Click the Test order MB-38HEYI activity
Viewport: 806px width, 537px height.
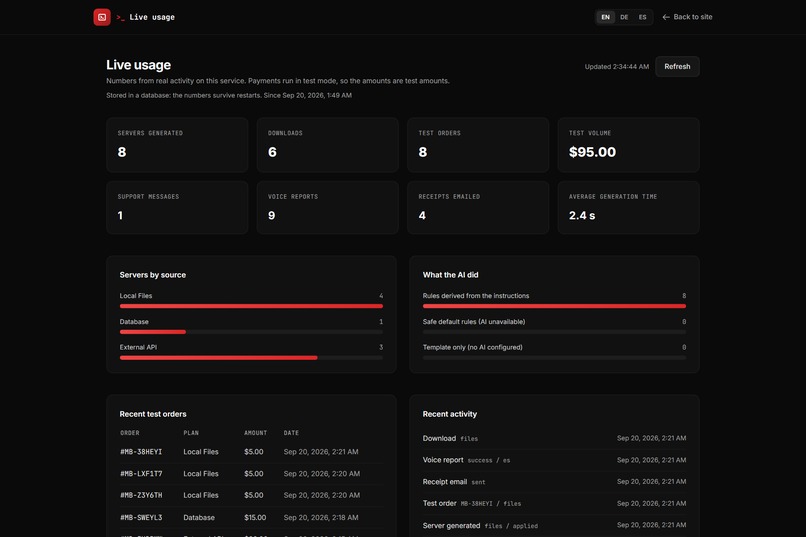coord(554,503)
